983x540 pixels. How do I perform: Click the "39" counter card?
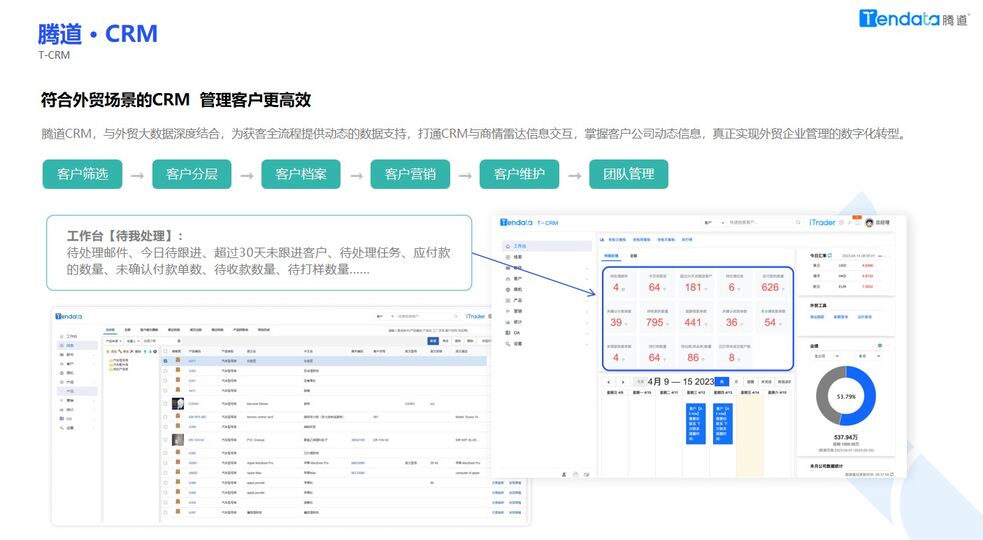[619, 319]
